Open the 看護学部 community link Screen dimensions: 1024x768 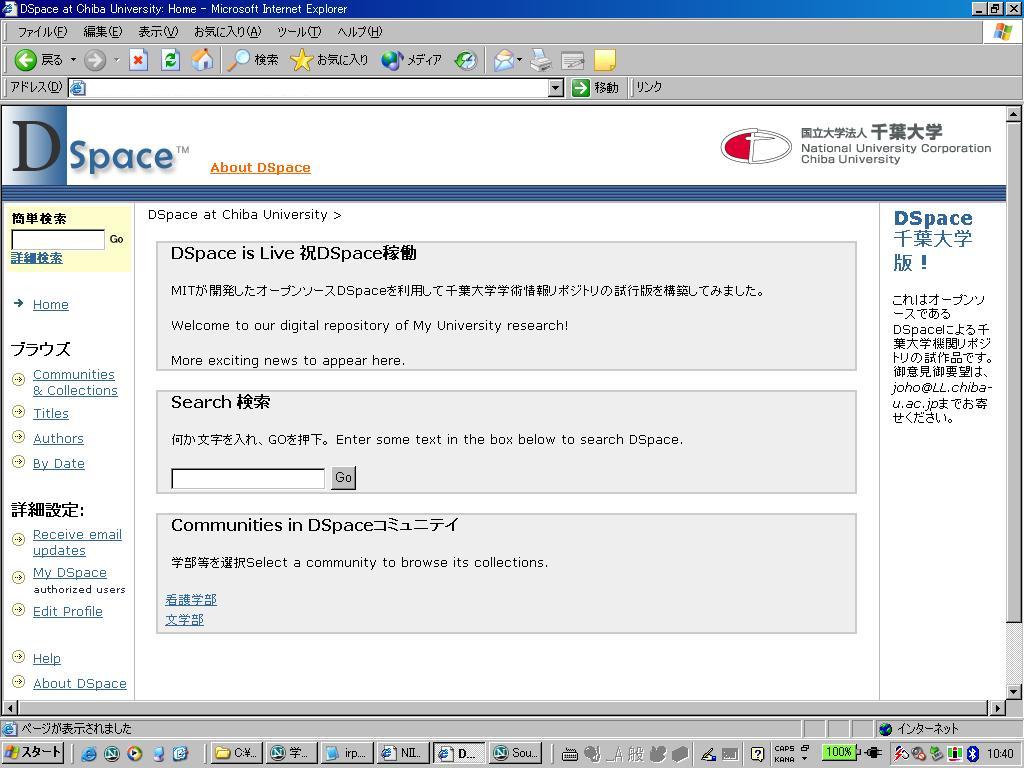[x=191, y=600]
